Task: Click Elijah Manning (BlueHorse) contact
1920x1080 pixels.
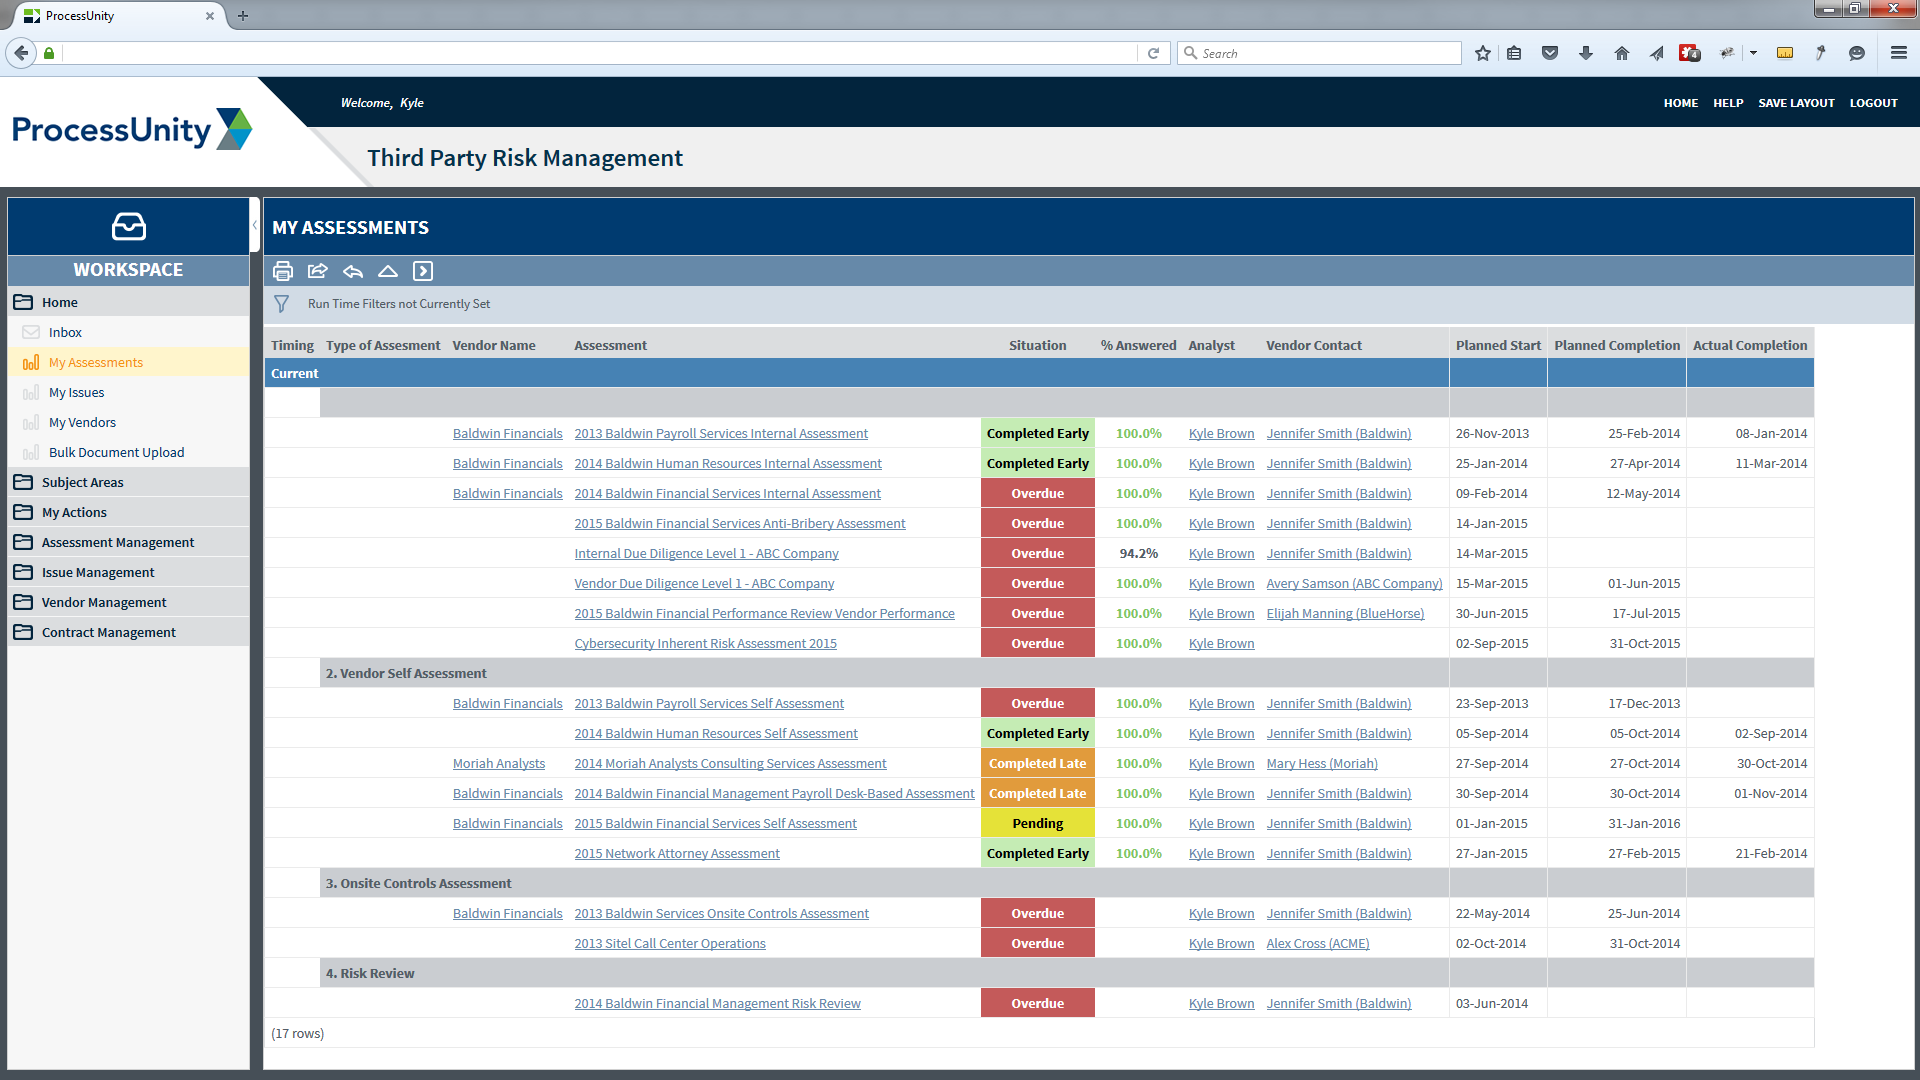Action: [x=1345, y=613]
